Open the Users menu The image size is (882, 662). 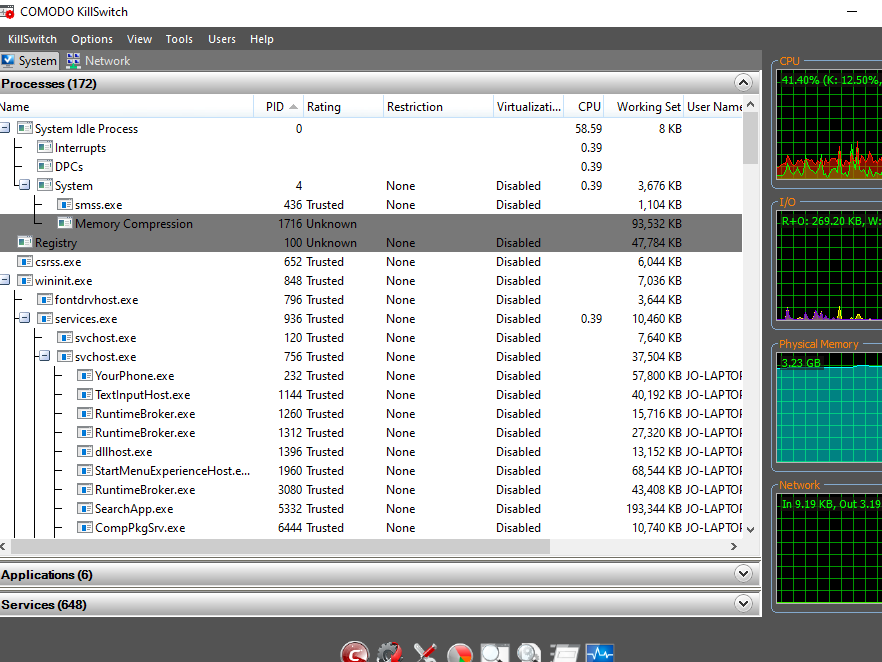tap(222, 39)
